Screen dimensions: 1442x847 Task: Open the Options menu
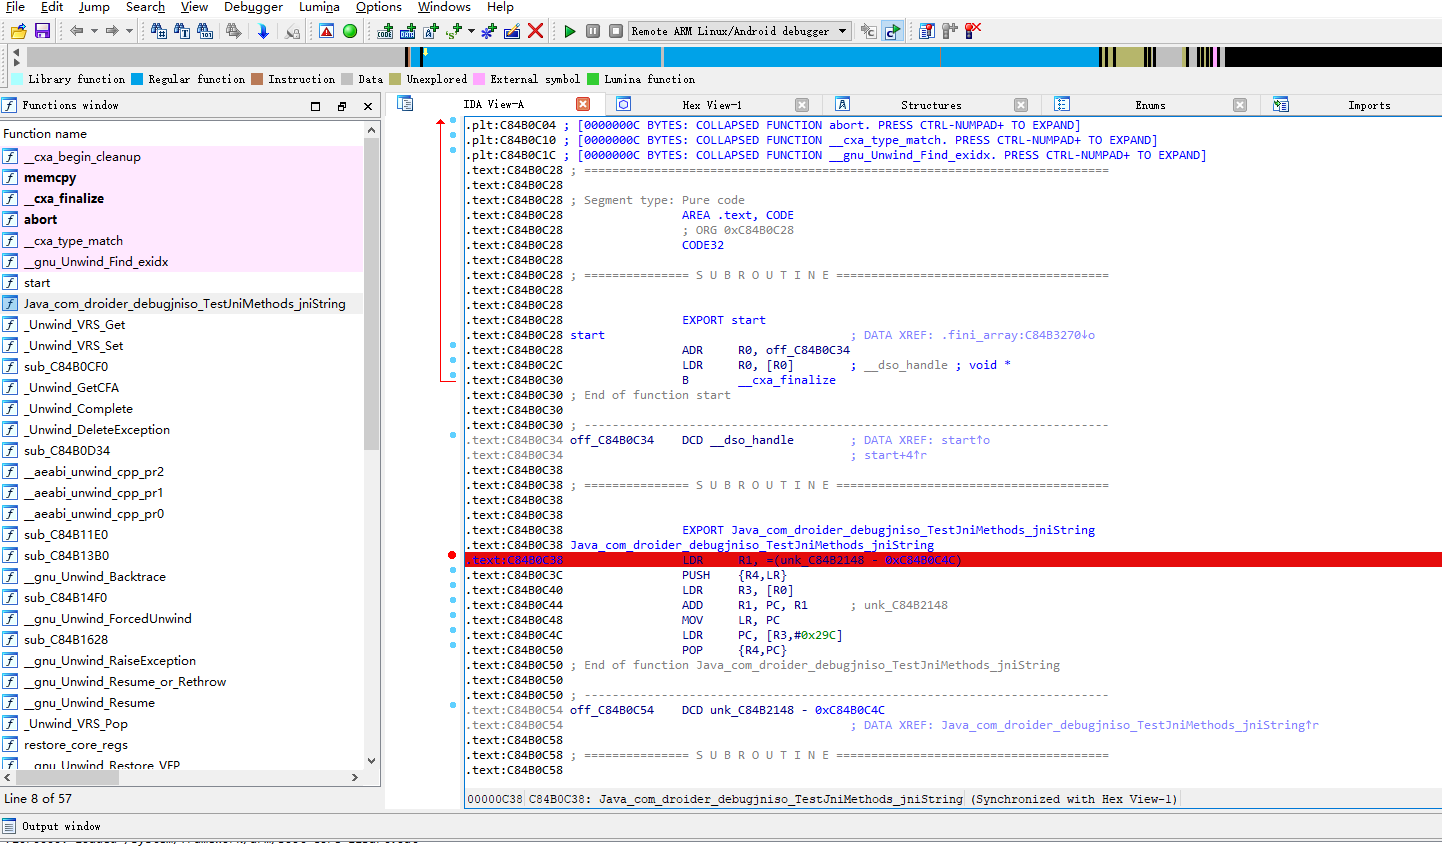pos(379,7)
